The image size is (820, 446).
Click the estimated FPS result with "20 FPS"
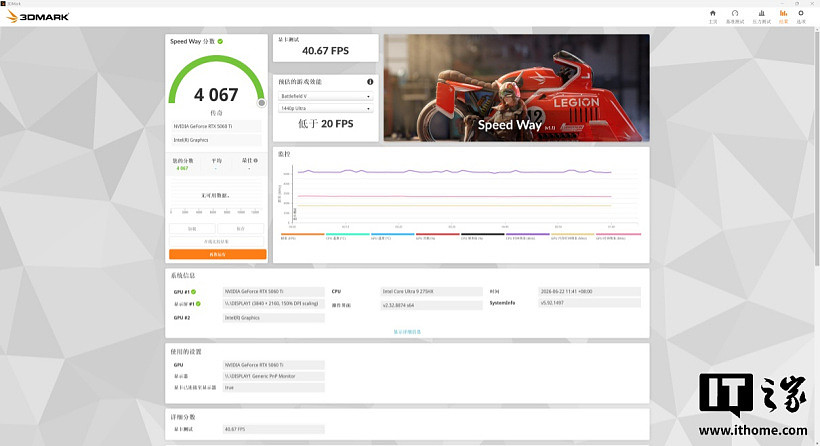click(325, 124)
